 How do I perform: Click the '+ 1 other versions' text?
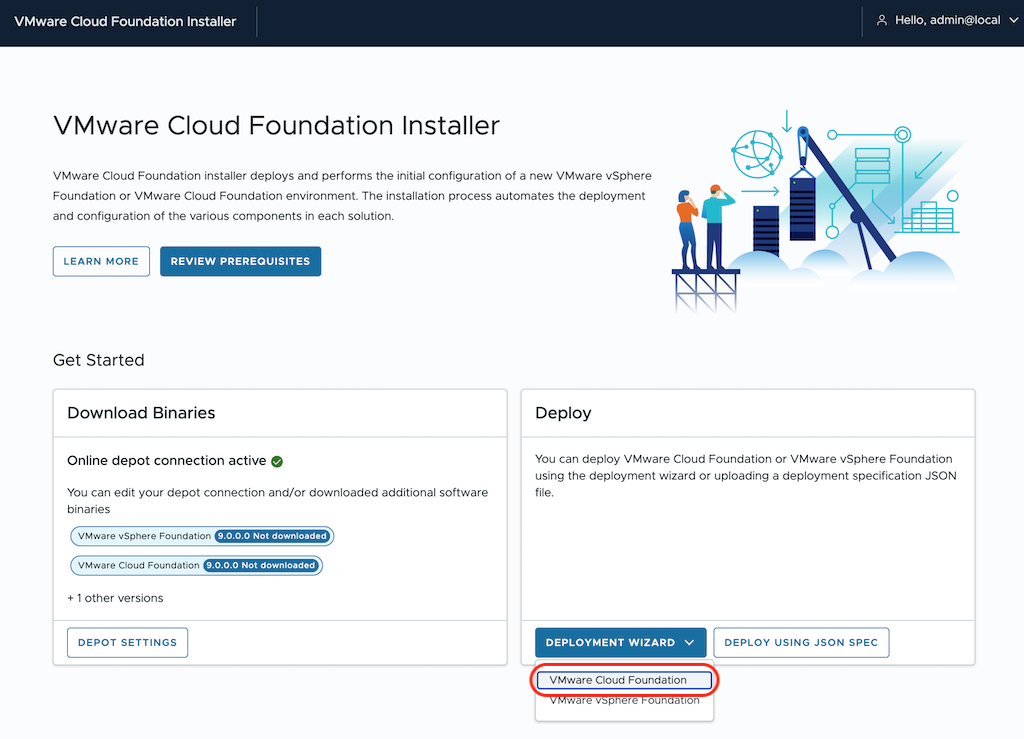click(x=115, y=598)
